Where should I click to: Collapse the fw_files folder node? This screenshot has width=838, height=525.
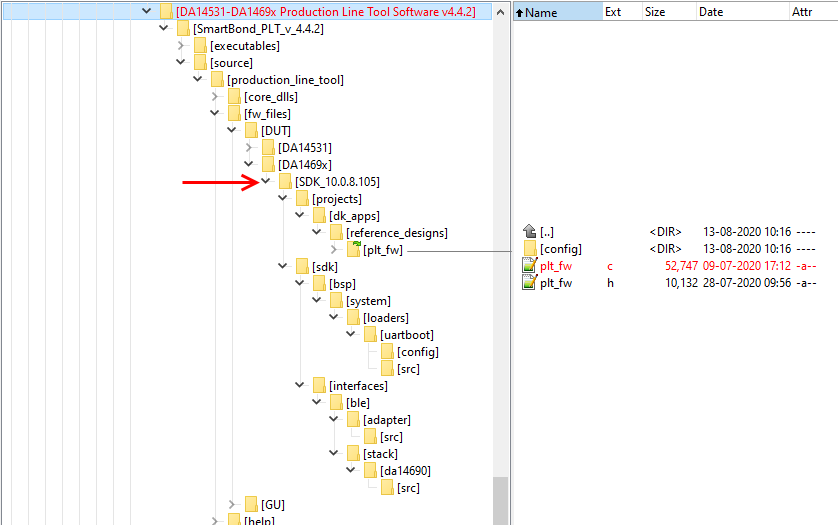click(215, 113)
